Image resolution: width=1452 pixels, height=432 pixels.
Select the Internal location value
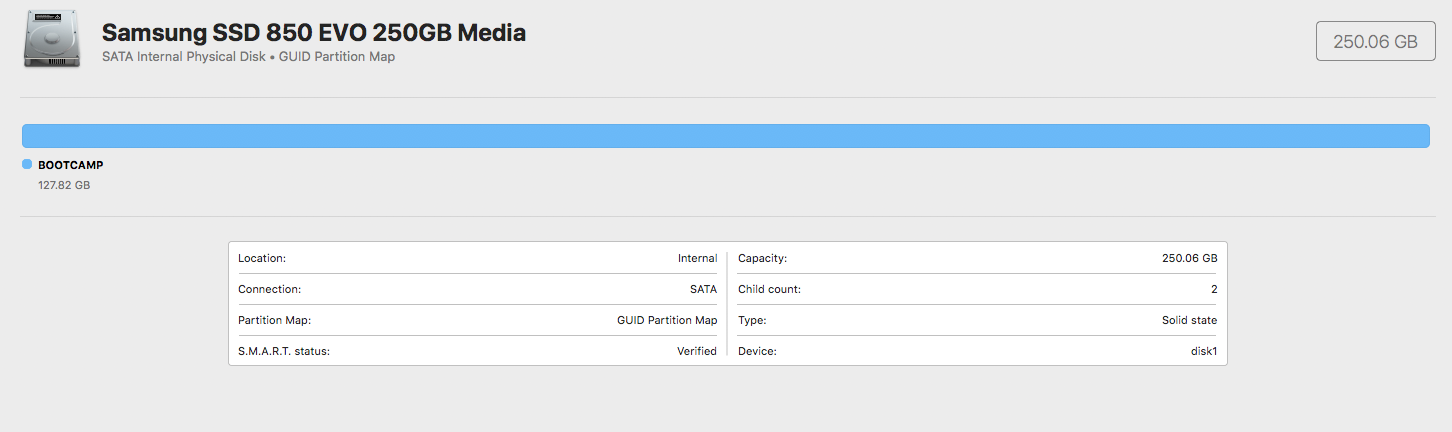[x=697, y=258]
